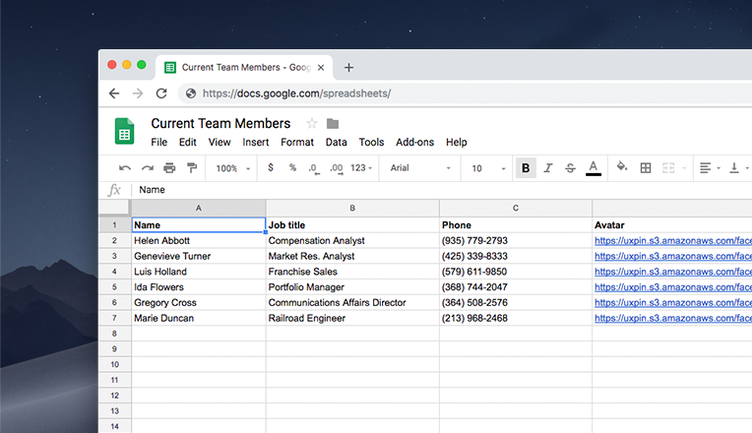Star the Current Team Members document
The height and width of the screenshot is (433, 752).
(312, 123)
